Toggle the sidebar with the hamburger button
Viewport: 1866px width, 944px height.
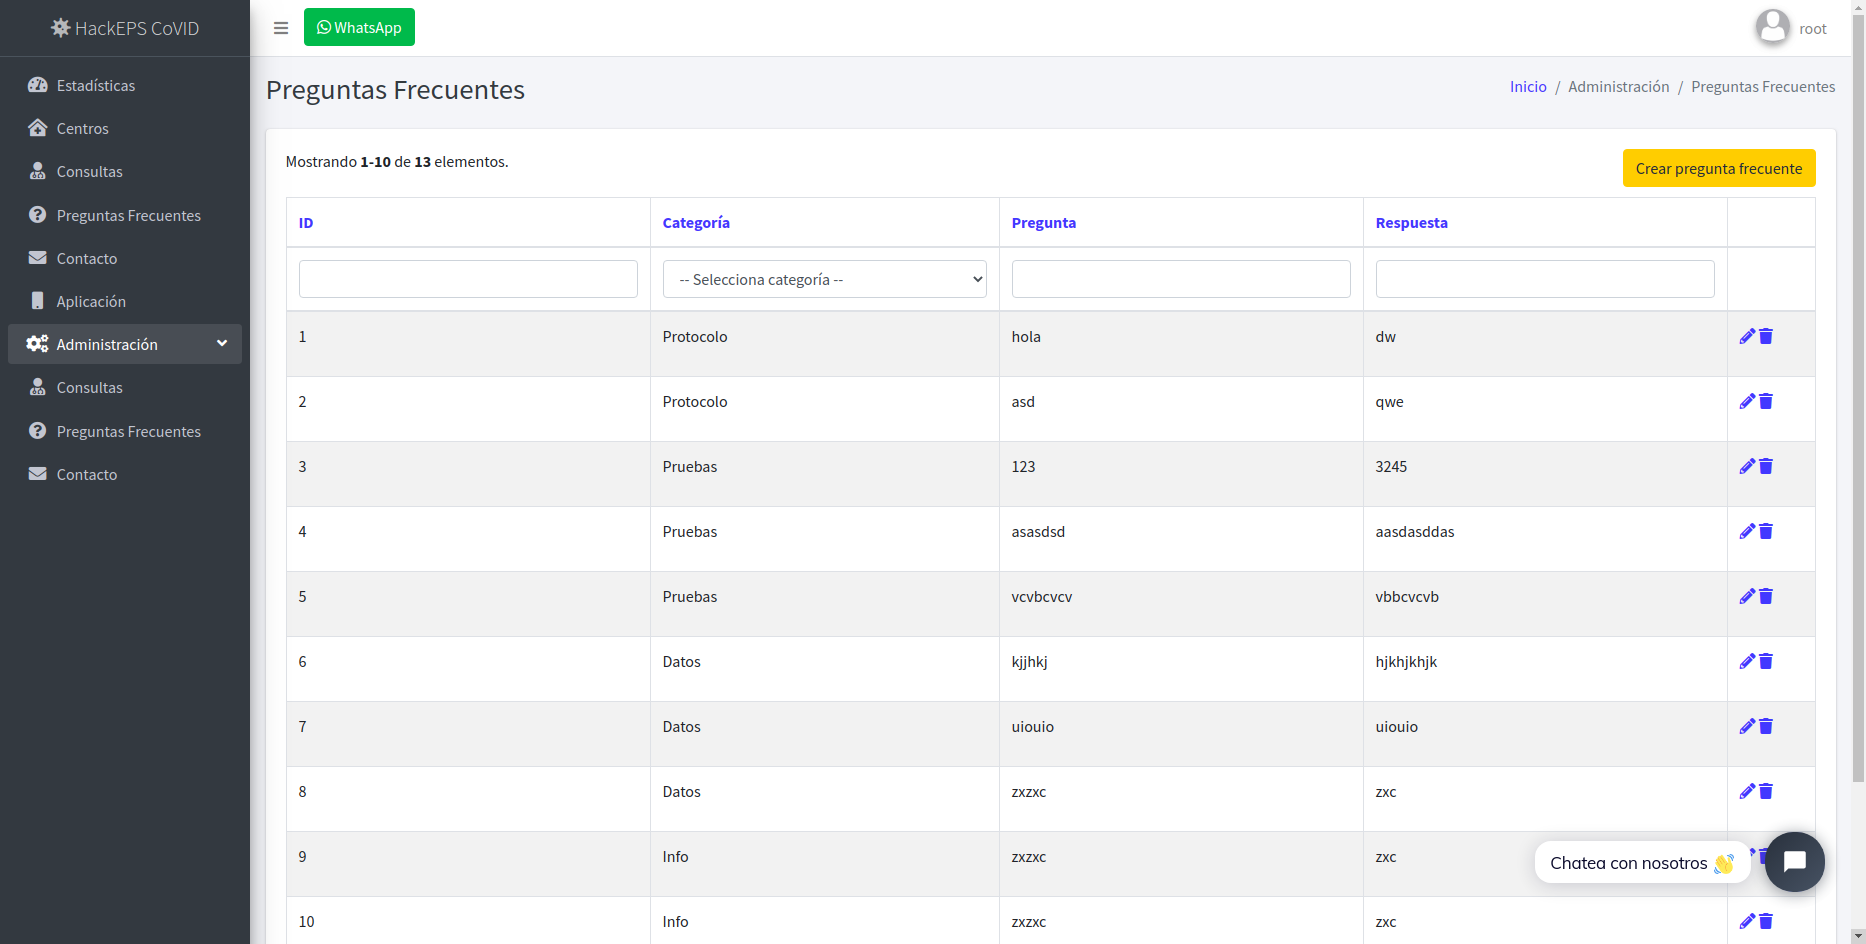click(281, 28)
